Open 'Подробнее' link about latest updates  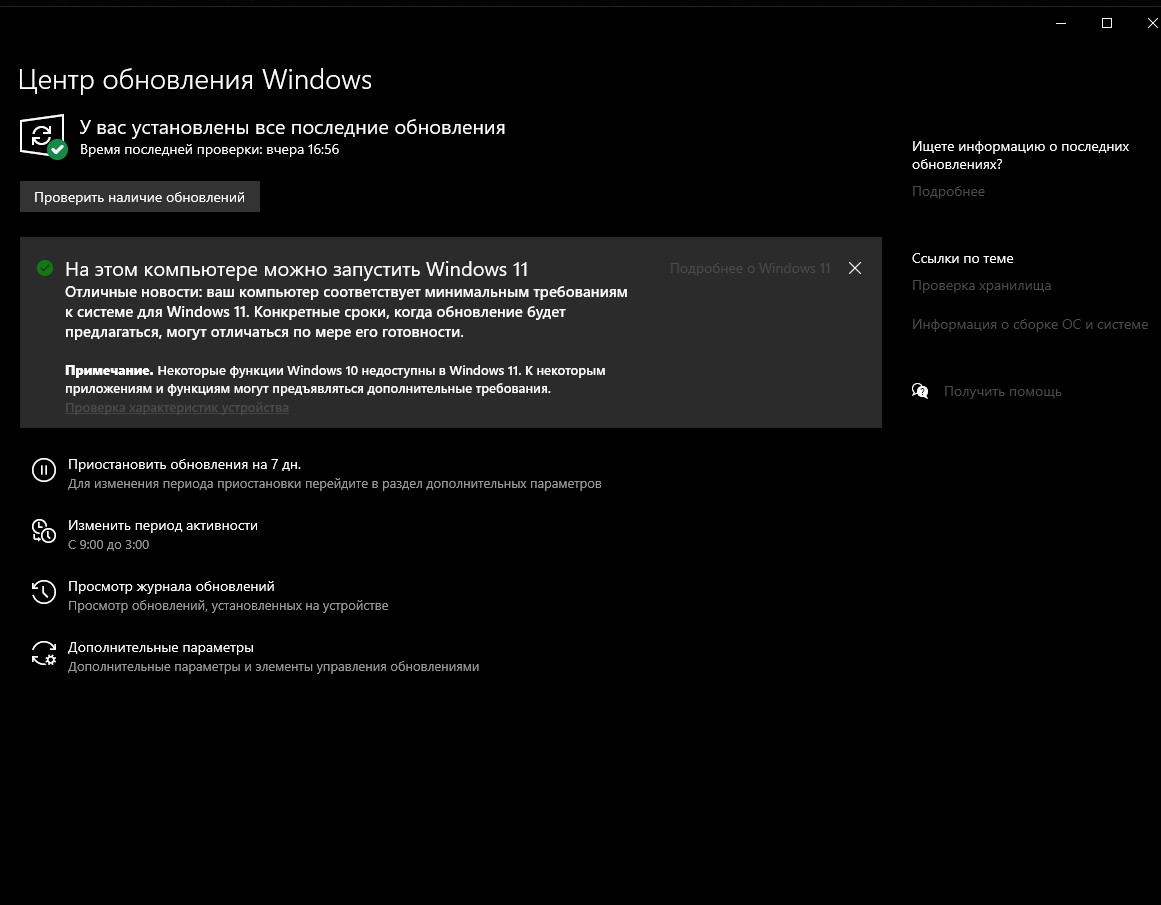(948, 191)
